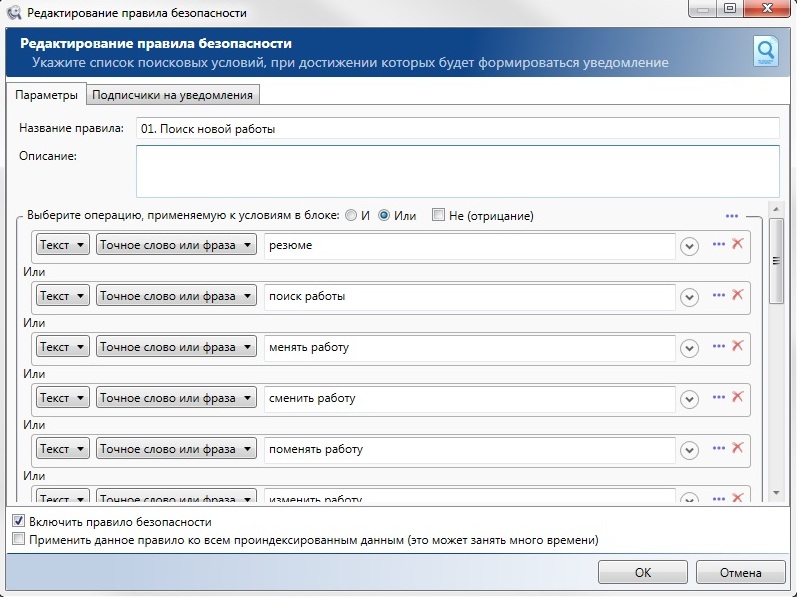Viewport: 797px width, 597px height.
Task: Delete the "менять работу" condition
Action: click(x=738, y=346)
